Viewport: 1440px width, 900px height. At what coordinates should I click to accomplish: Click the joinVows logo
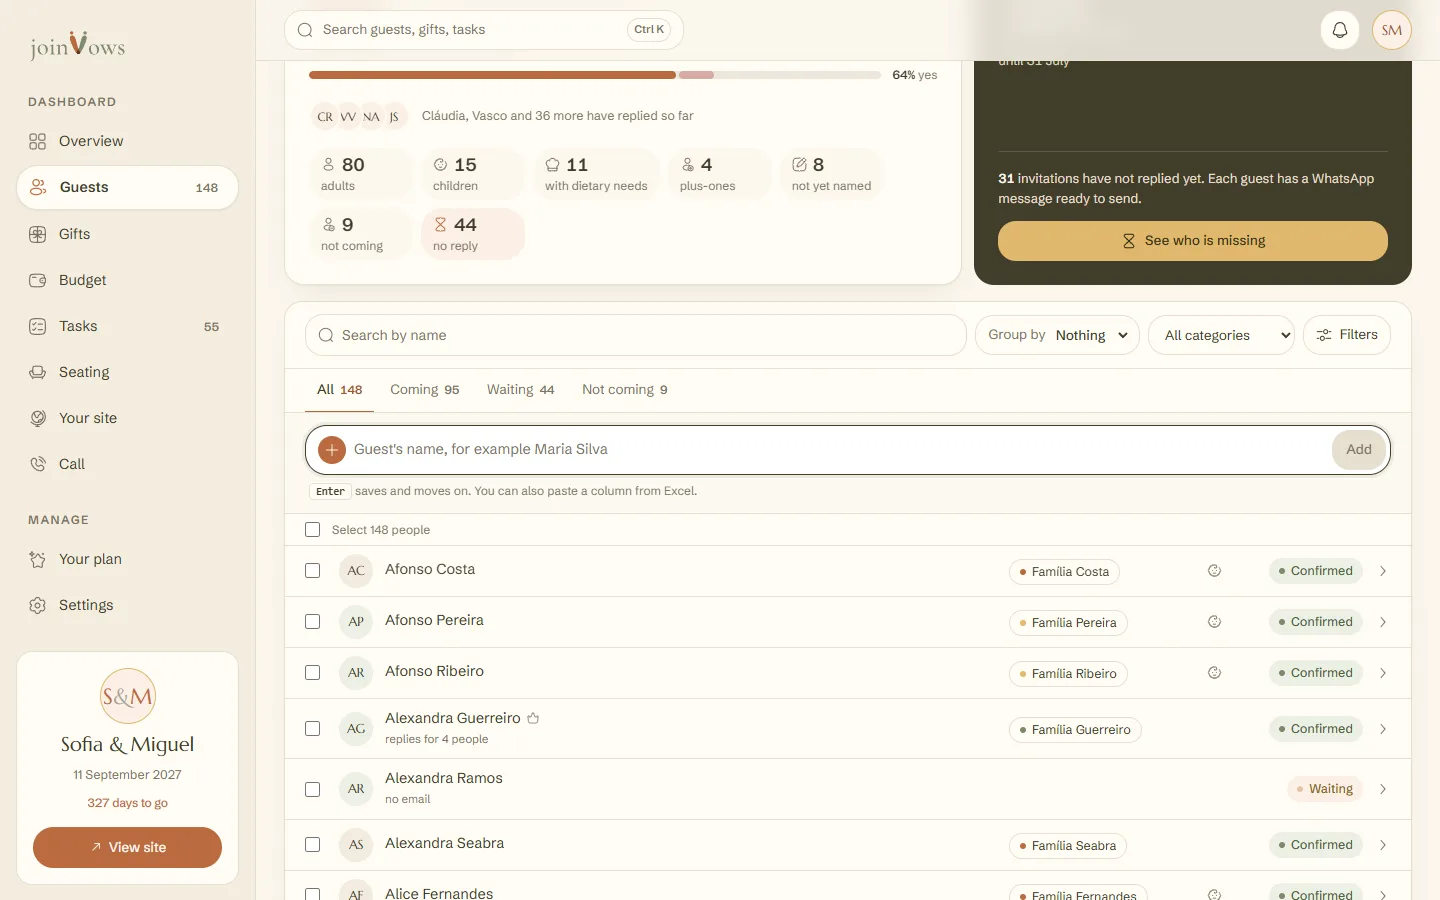pyautogui.click(x=77, y=45)
